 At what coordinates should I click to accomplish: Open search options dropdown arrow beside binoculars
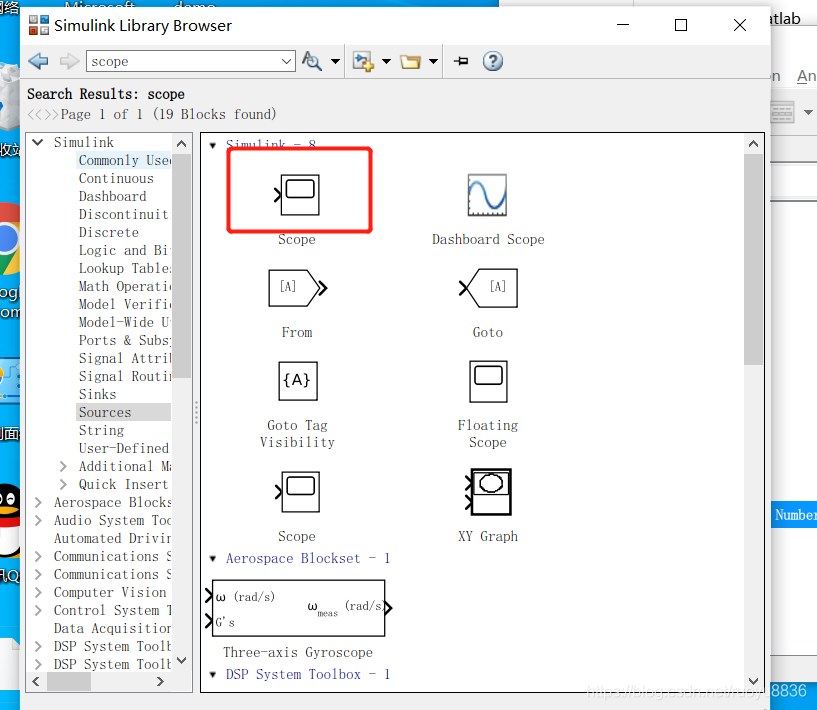pos(336,61)
